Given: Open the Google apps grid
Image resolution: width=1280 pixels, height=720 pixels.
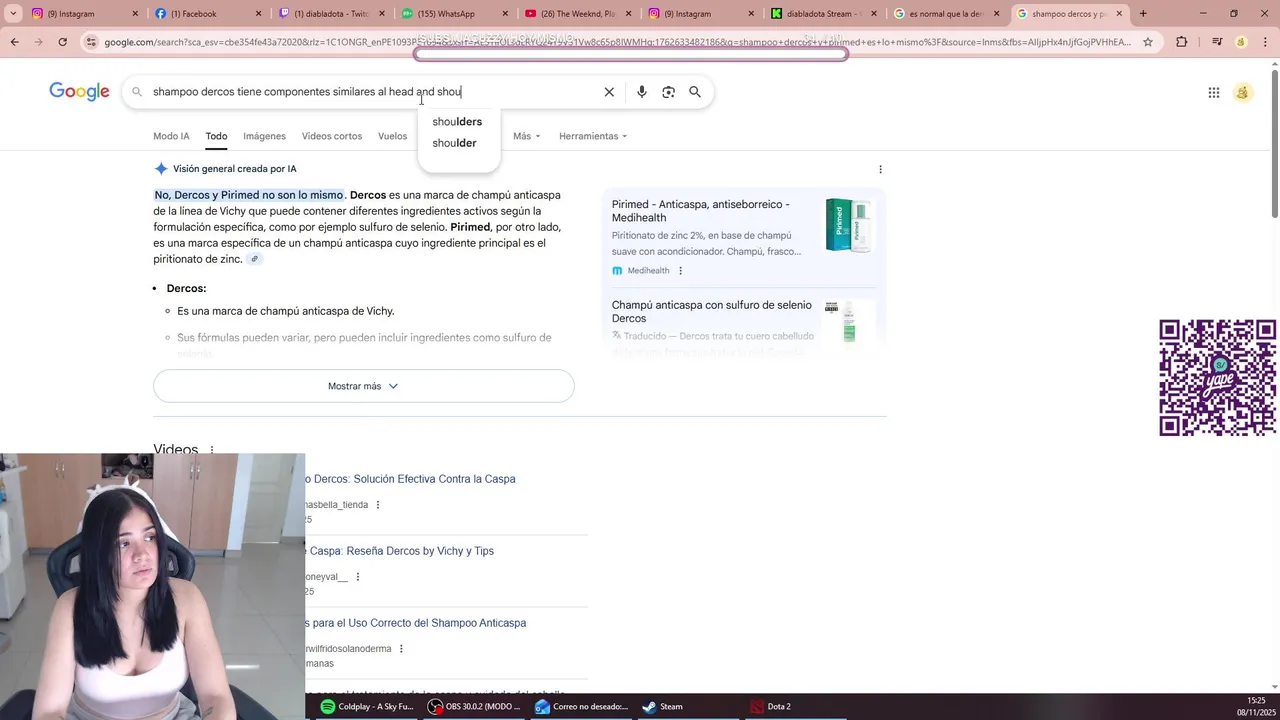Looking at the screenshot, I should tap(1214, 93).
